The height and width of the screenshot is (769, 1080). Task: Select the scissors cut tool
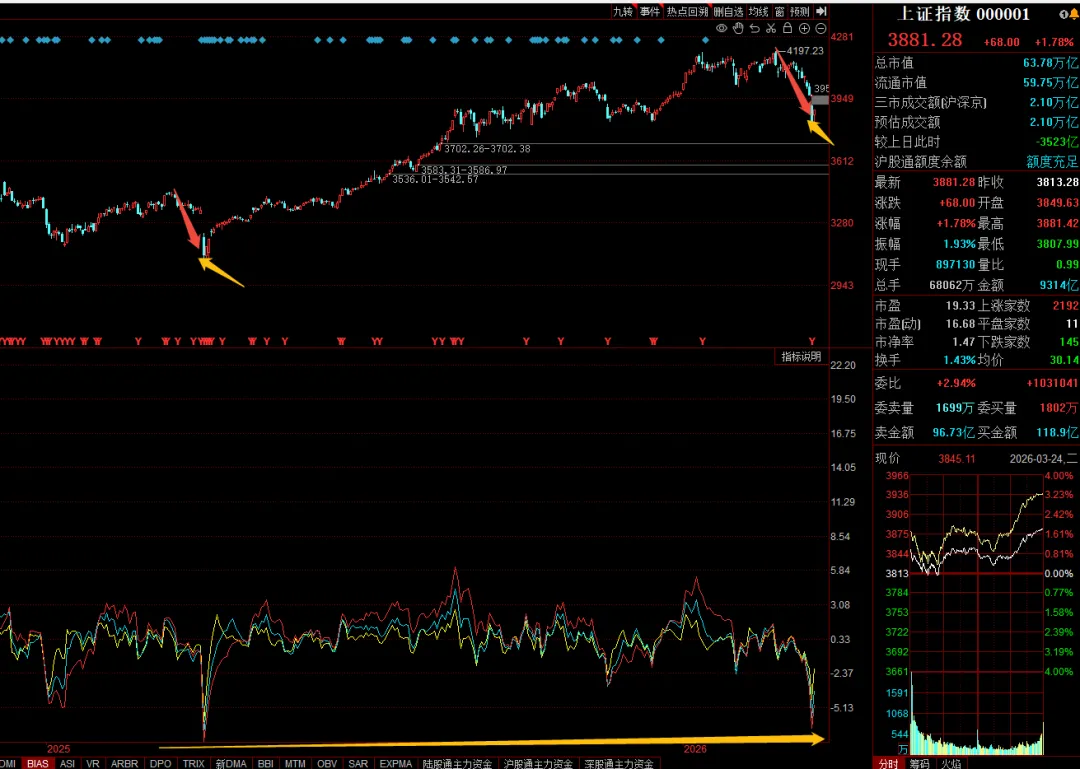[x=771, y=28]
